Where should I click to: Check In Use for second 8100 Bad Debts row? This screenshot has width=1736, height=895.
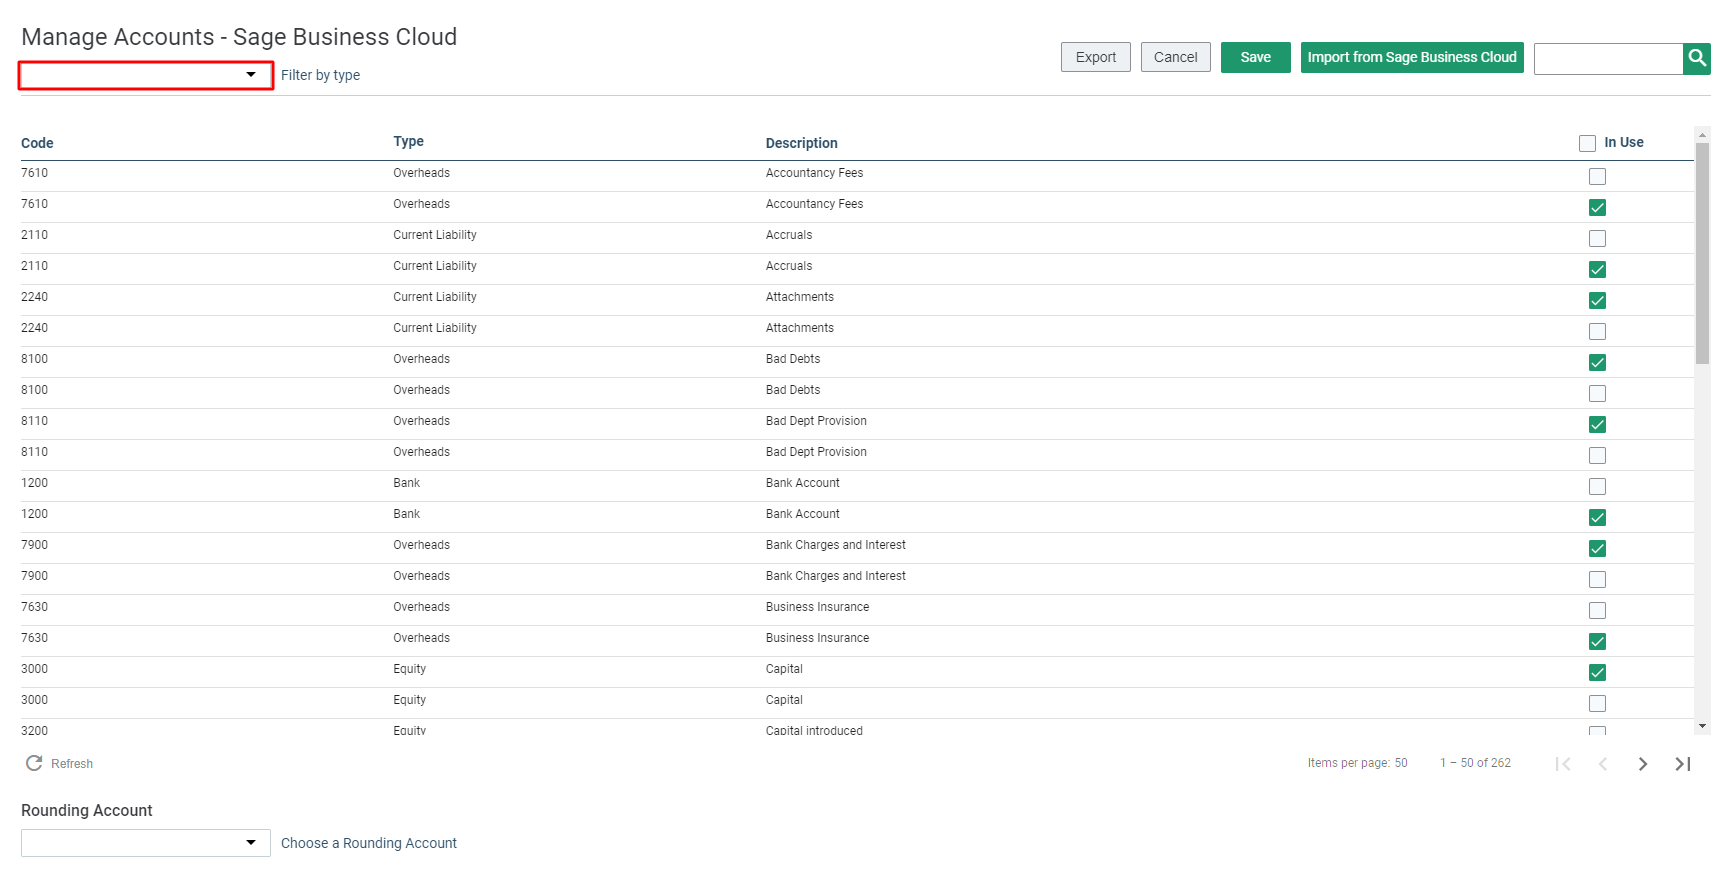coord(1597,394)
